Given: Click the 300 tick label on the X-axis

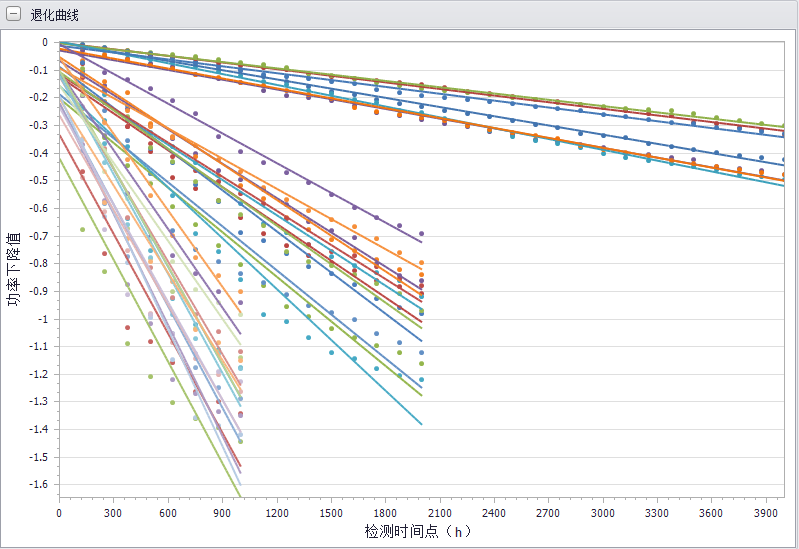Looking at the screenshot, I should (113, 512).
